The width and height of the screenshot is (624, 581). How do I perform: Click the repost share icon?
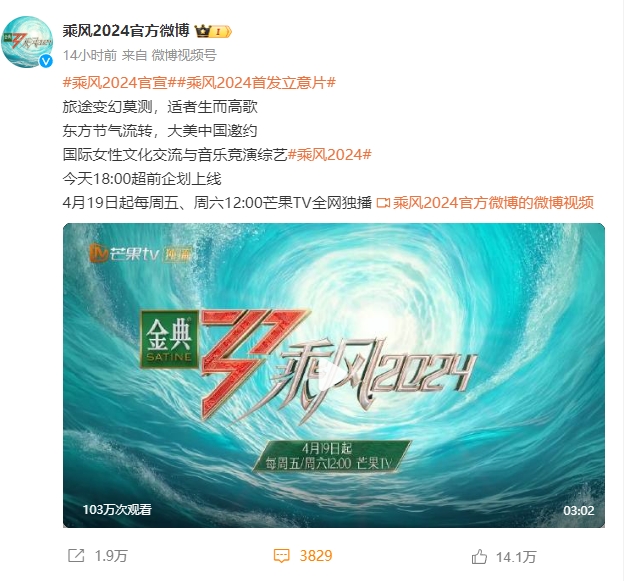coord(76,556)
